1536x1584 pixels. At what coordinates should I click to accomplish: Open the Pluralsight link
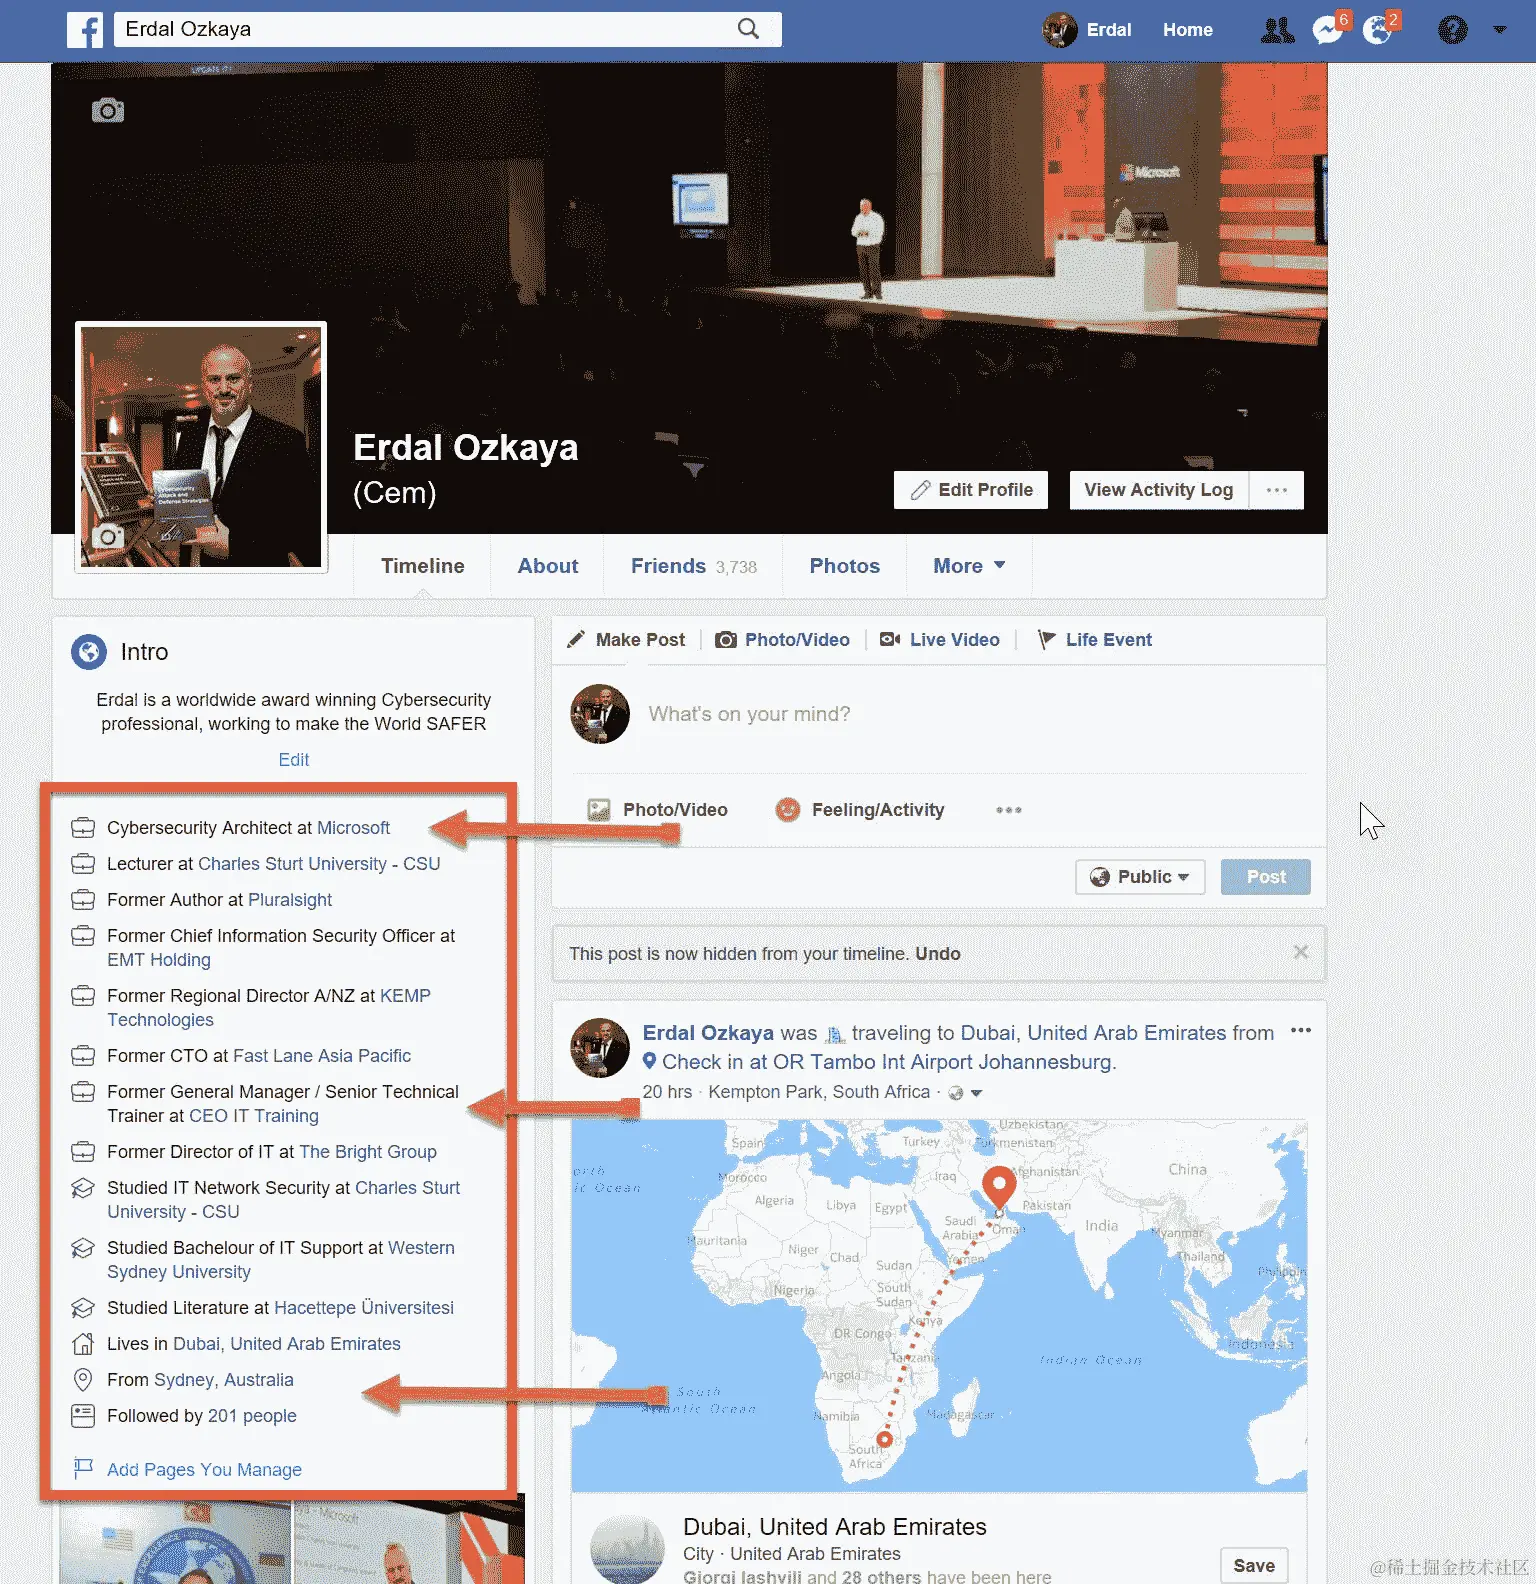[x=290, y=900]
